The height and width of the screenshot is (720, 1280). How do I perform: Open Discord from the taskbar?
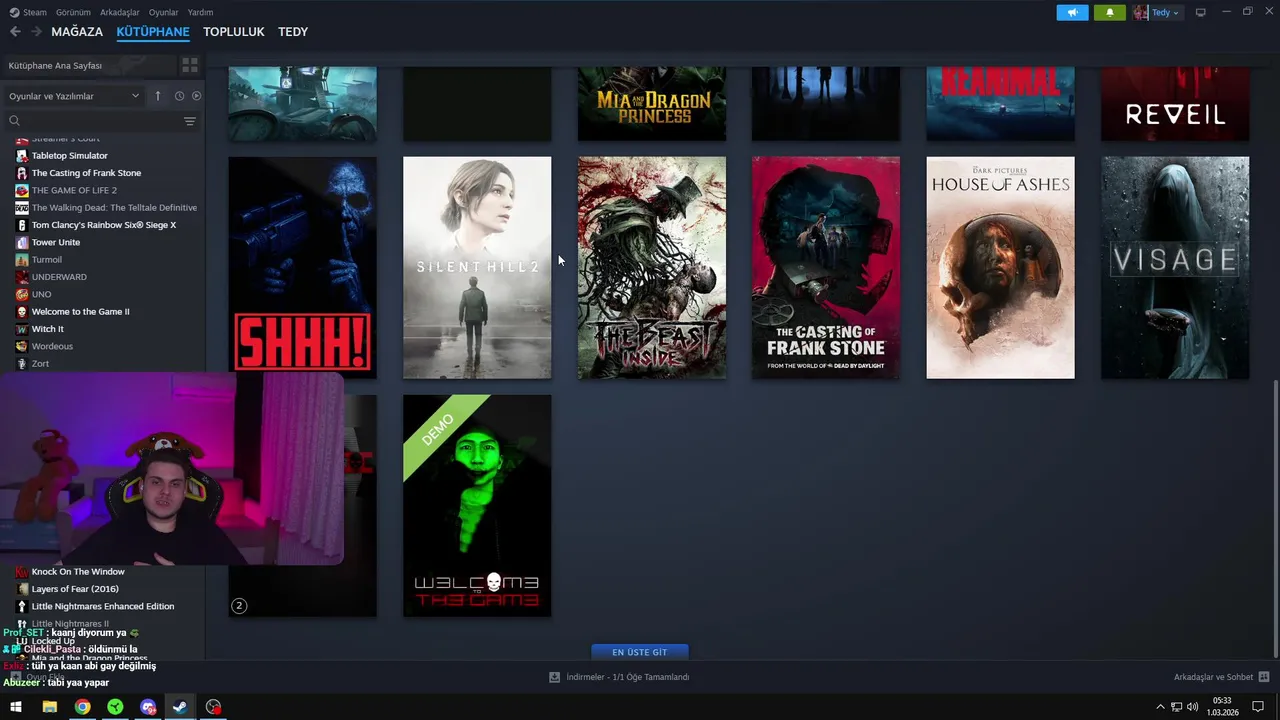click(148, 707)
